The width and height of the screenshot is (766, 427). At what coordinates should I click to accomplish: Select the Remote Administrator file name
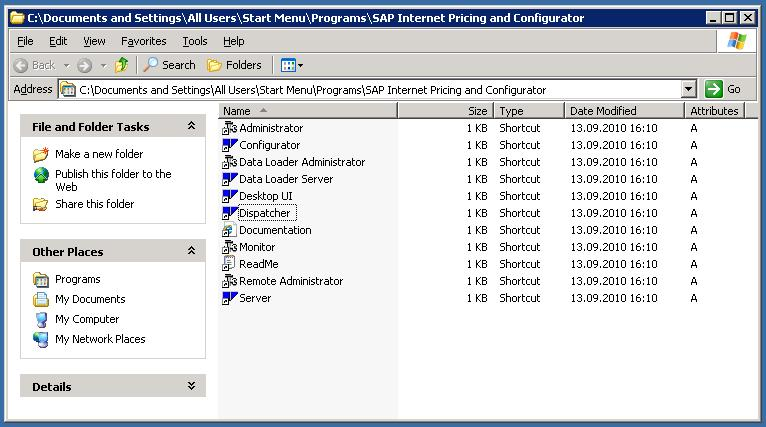291,281
